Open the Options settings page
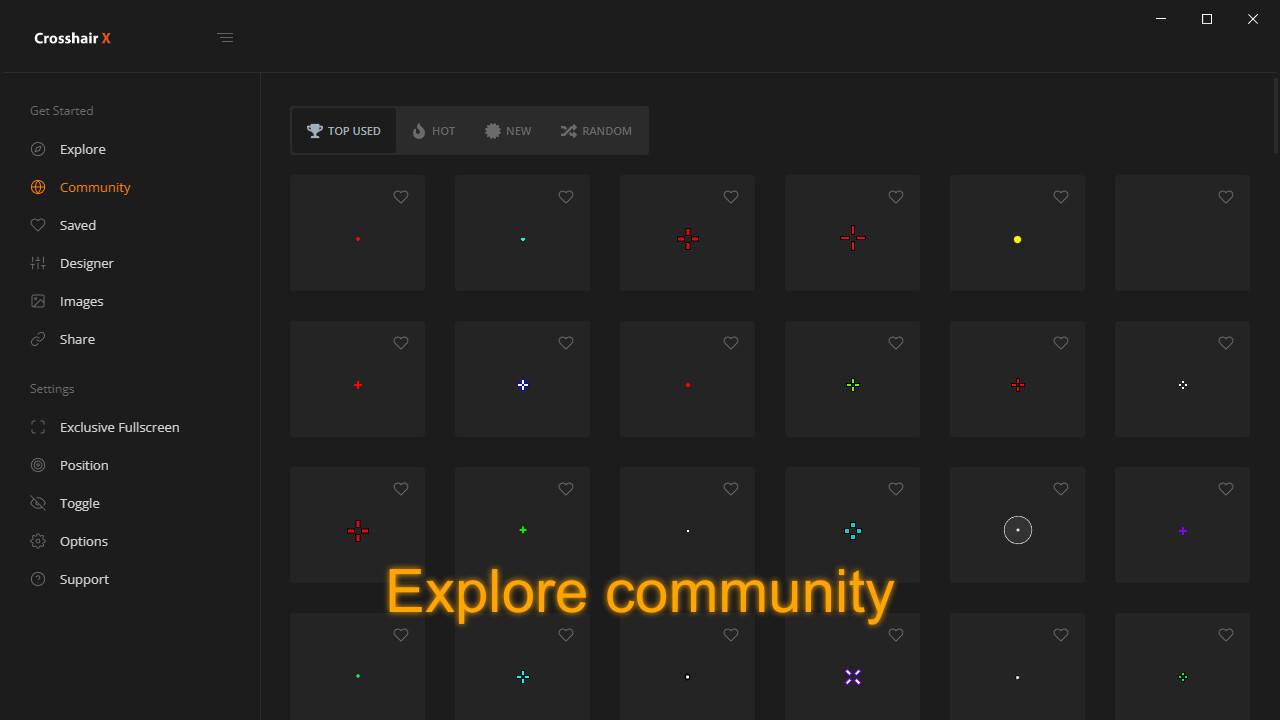The width and height of the screenshot is (1280, 720). (x=83, y=541)
